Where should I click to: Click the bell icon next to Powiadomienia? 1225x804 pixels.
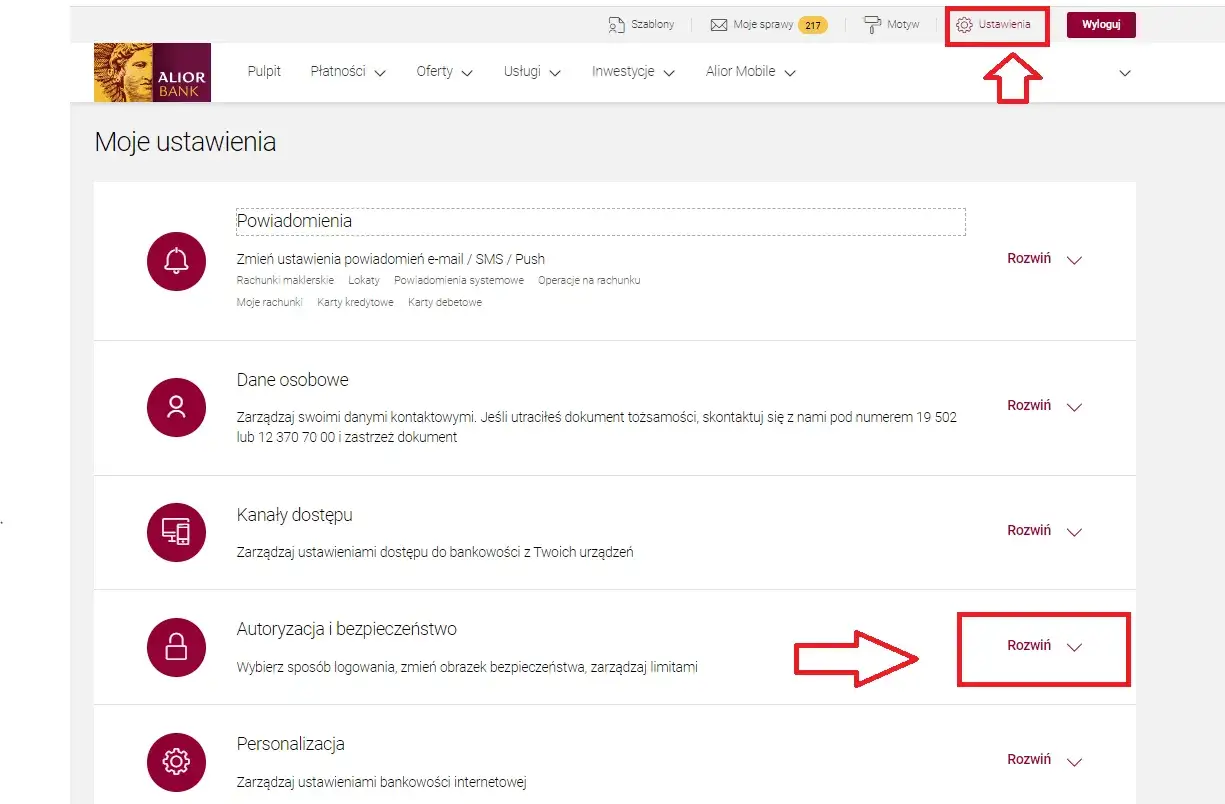(176, 261)
